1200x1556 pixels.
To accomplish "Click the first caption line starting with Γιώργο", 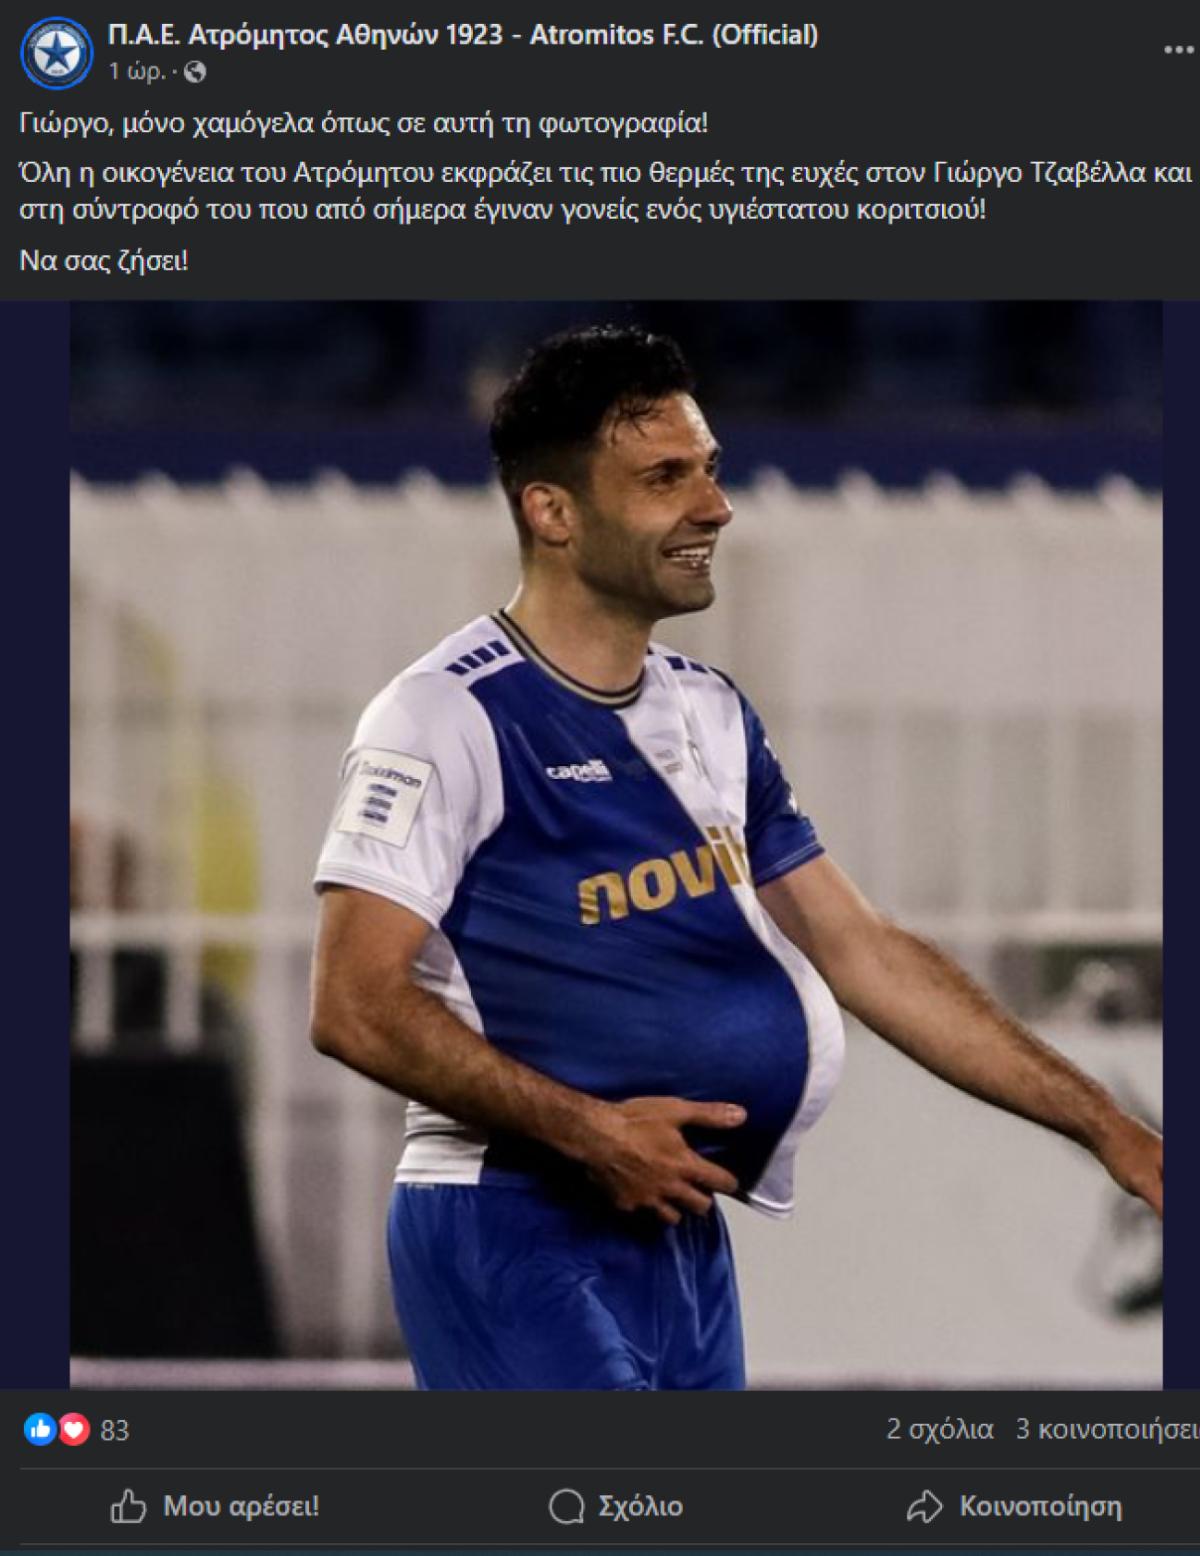I will click(364, 124).
